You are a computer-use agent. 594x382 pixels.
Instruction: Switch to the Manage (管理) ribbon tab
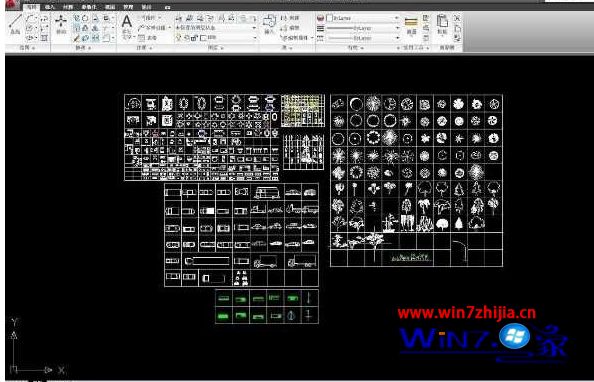(x=128, y=7)
